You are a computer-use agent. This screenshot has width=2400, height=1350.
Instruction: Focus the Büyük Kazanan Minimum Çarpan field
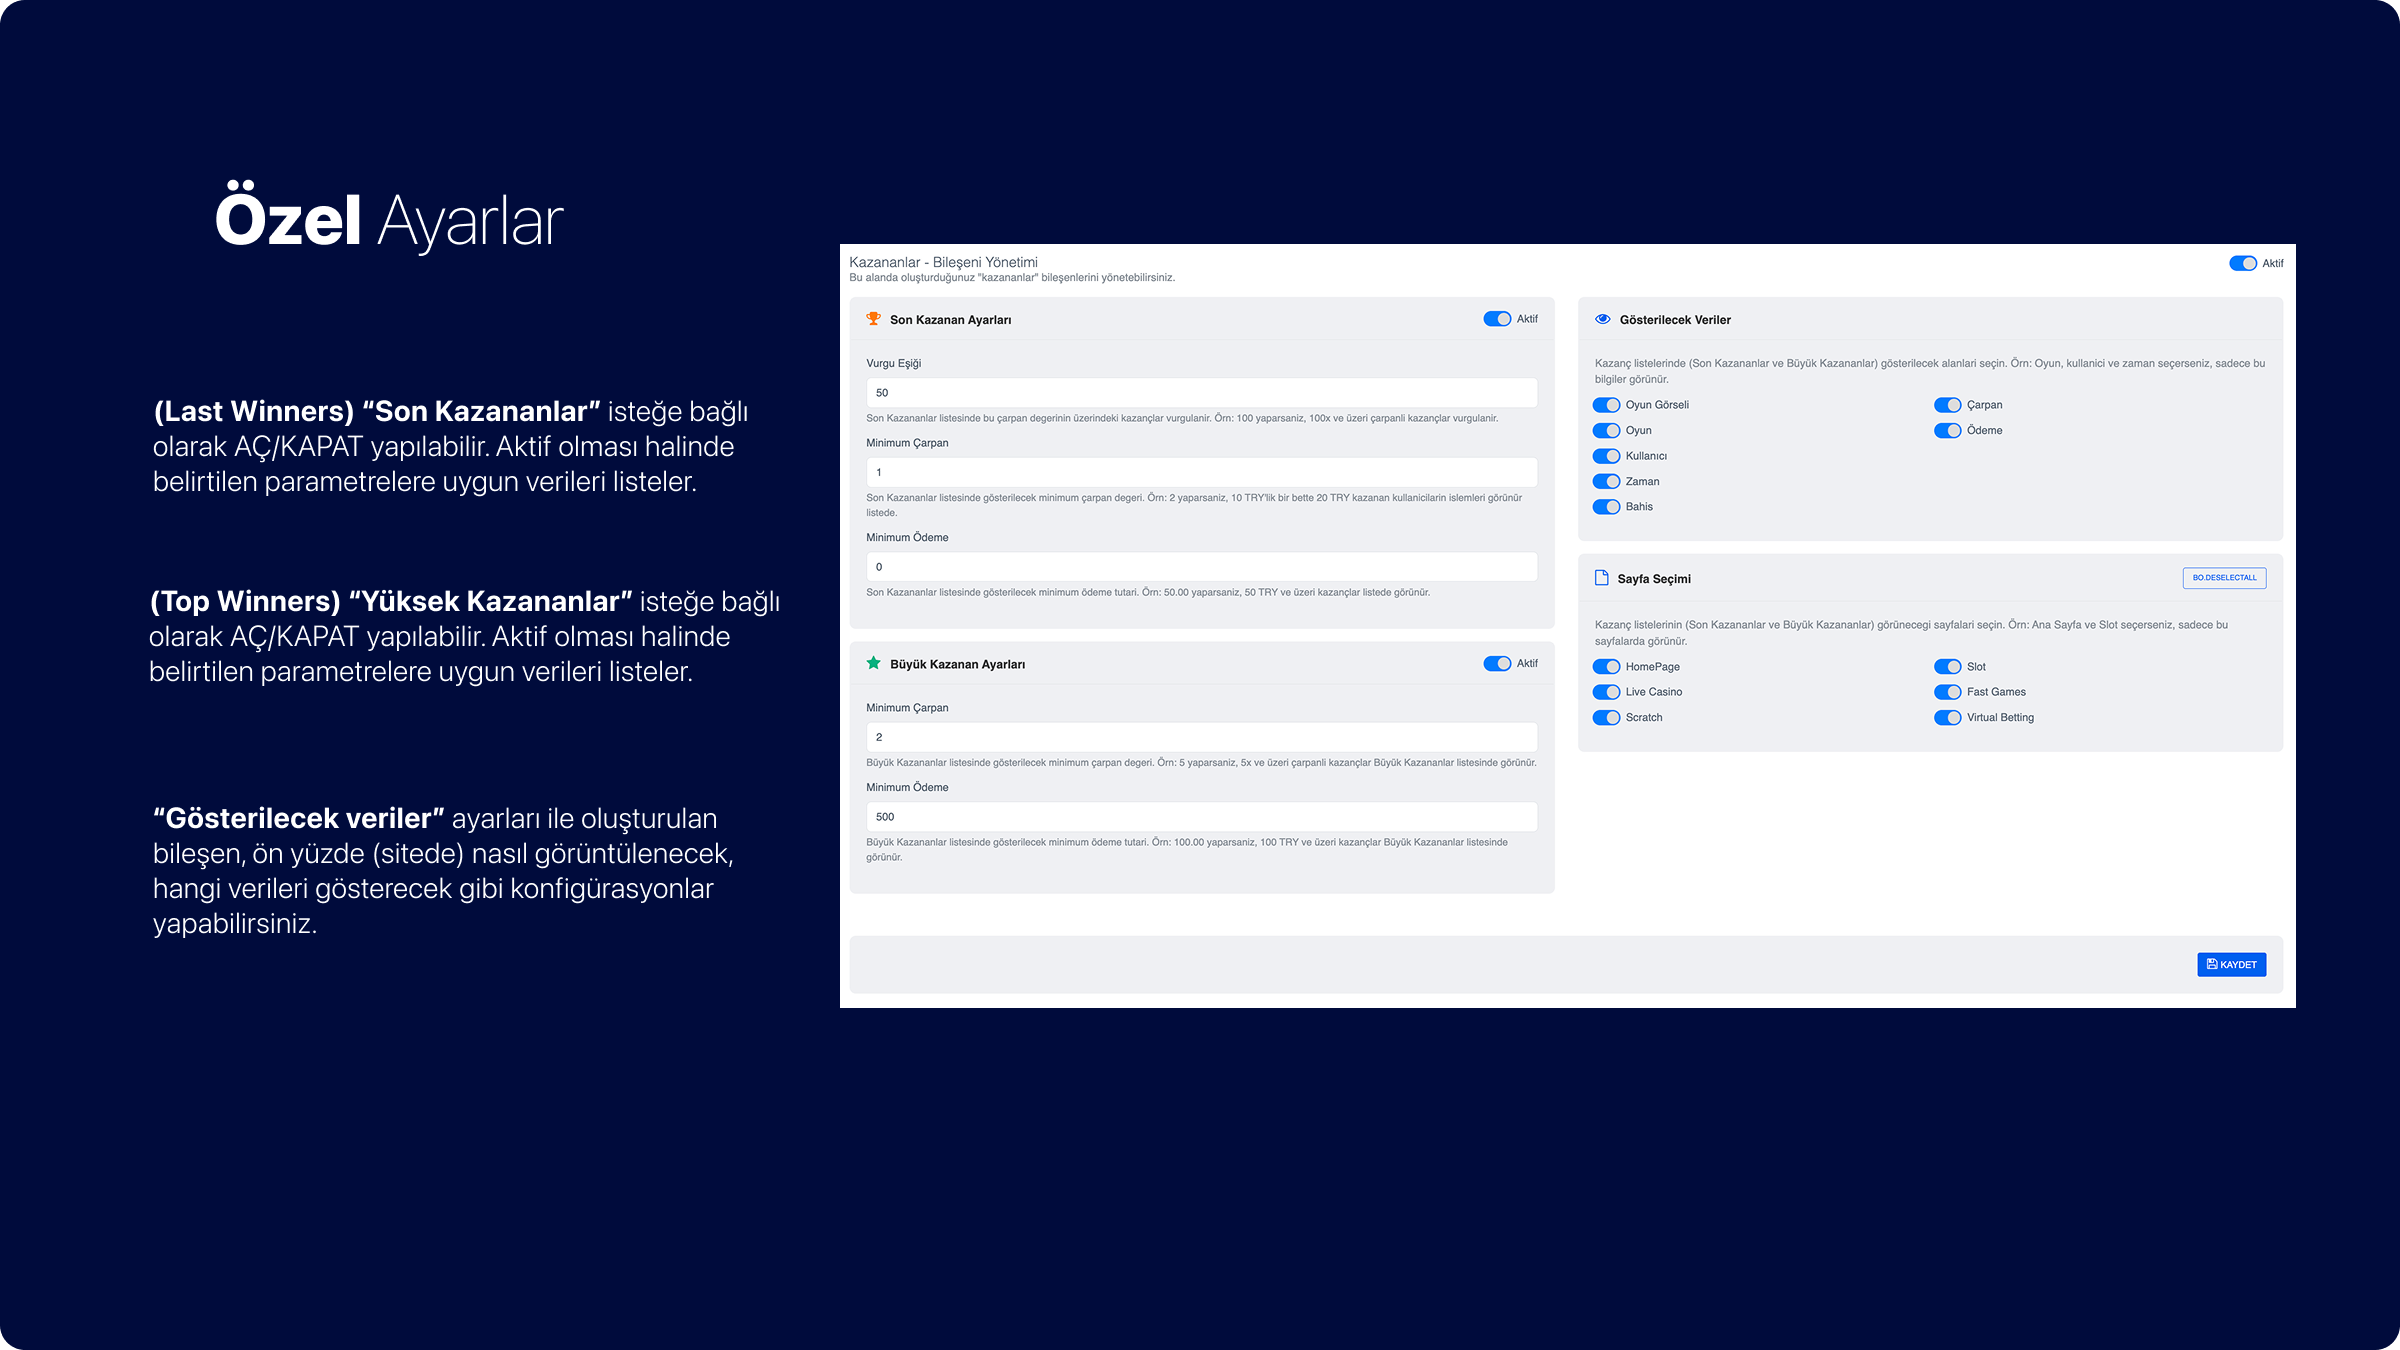(x=1200, y=737)
